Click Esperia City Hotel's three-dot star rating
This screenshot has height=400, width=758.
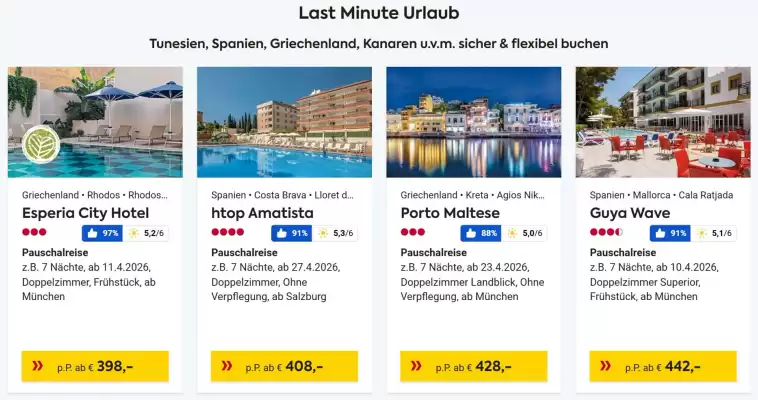(34, 233)
